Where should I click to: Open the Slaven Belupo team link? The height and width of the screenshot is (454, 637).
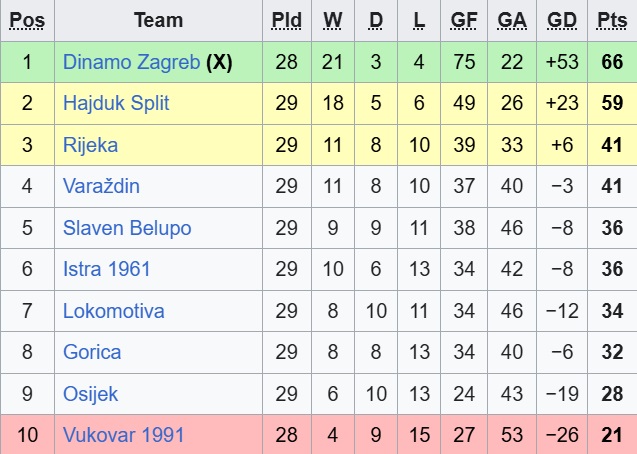[127, 228]
